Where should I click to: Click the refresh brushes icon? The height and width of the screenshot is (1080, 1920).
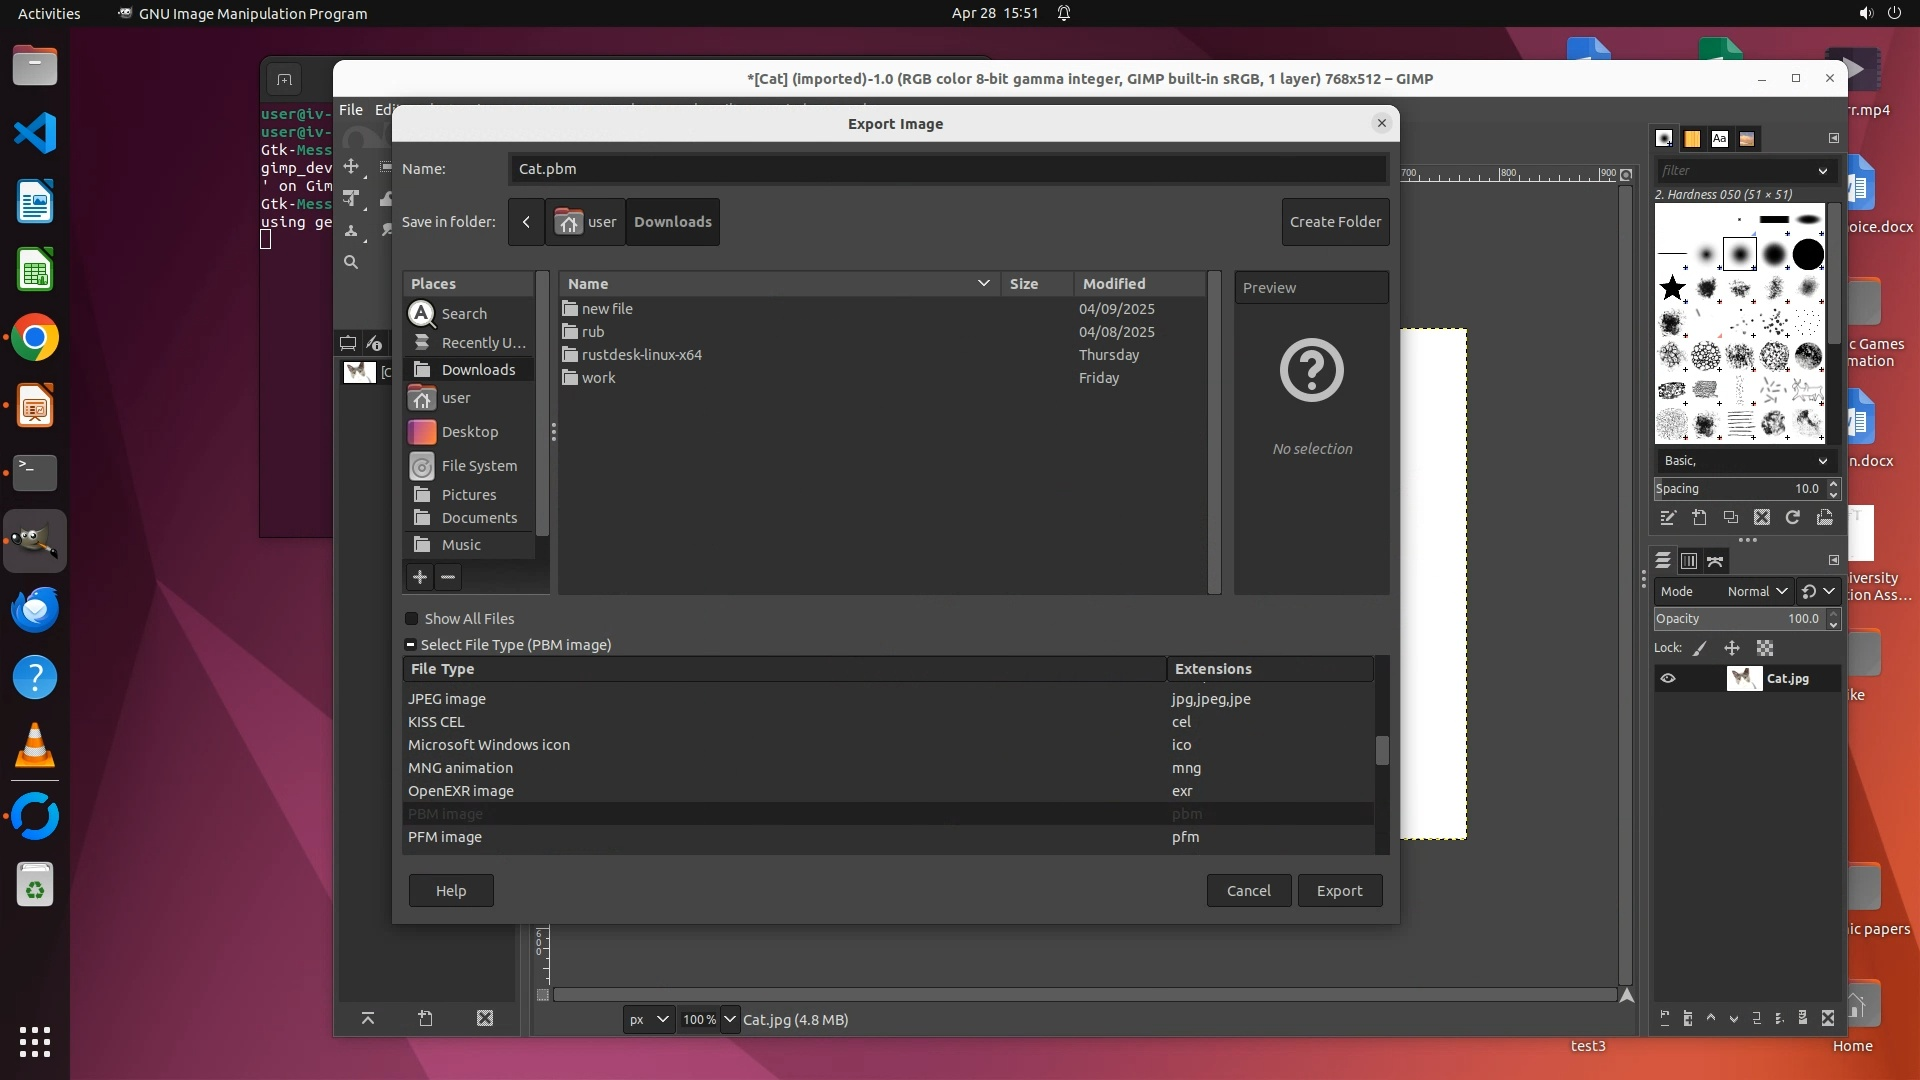click(x=1793, y=518)
